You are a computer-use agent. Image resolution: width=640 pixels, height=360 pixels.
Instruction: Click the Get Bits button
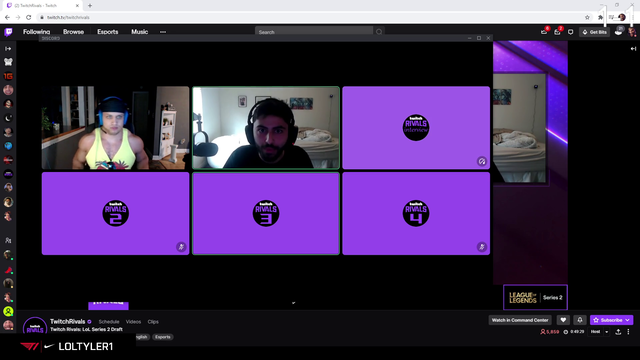click(594, 32)
